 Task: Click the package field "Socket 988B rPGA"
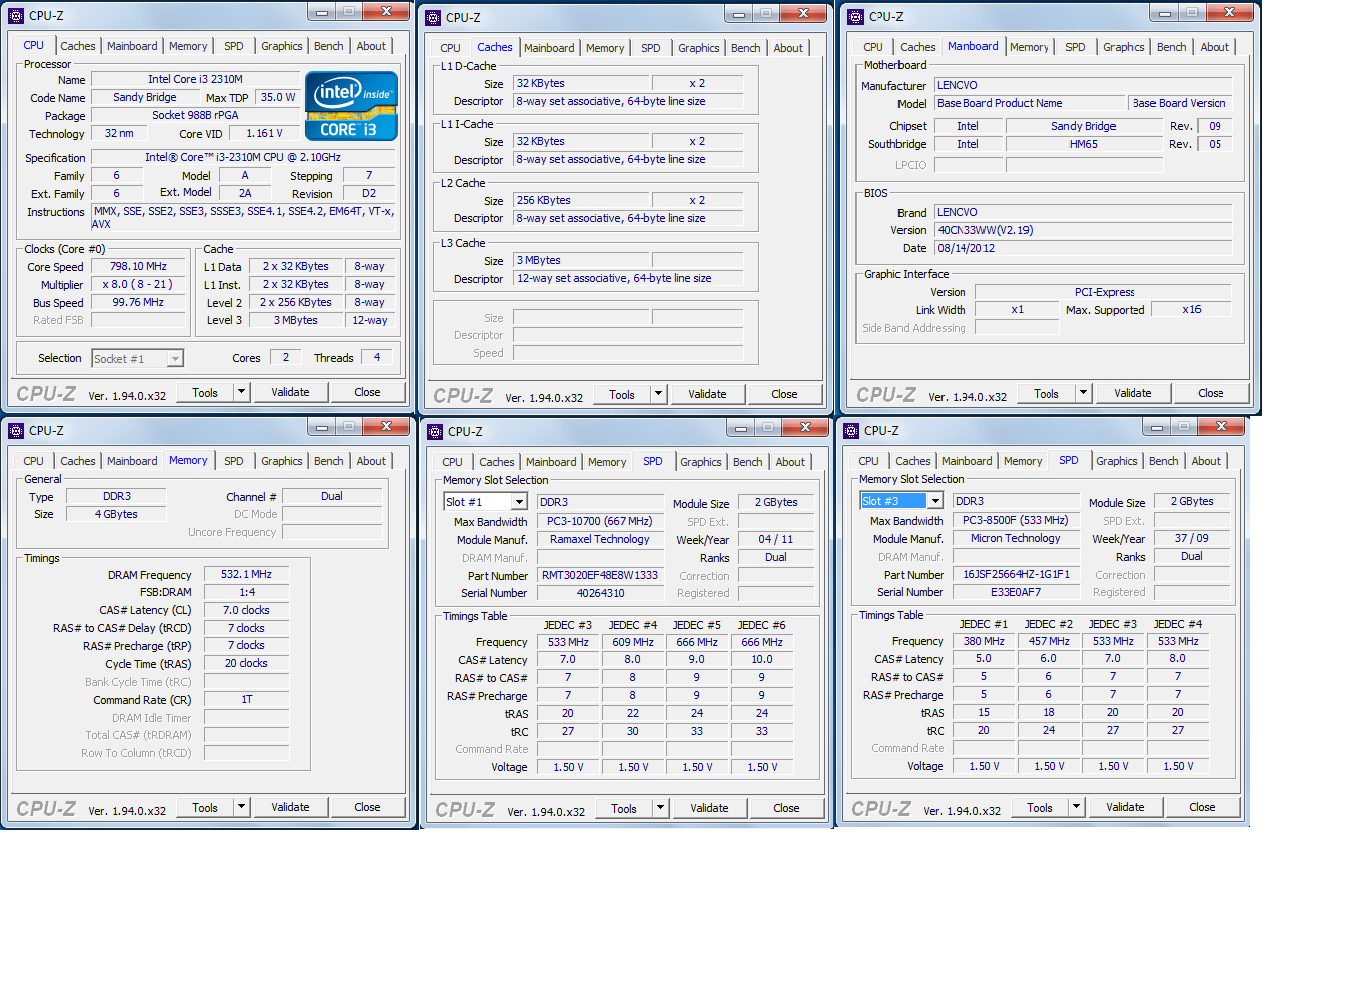click(x=195, y=115)
